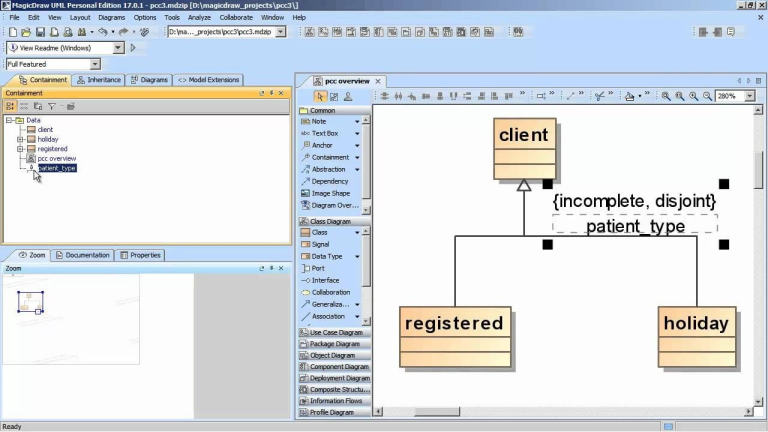Viewport: 768px width, 432px height.
Task: Click the diagram's horizontal scrollbar thumb
Action: [x=437, y=412]
